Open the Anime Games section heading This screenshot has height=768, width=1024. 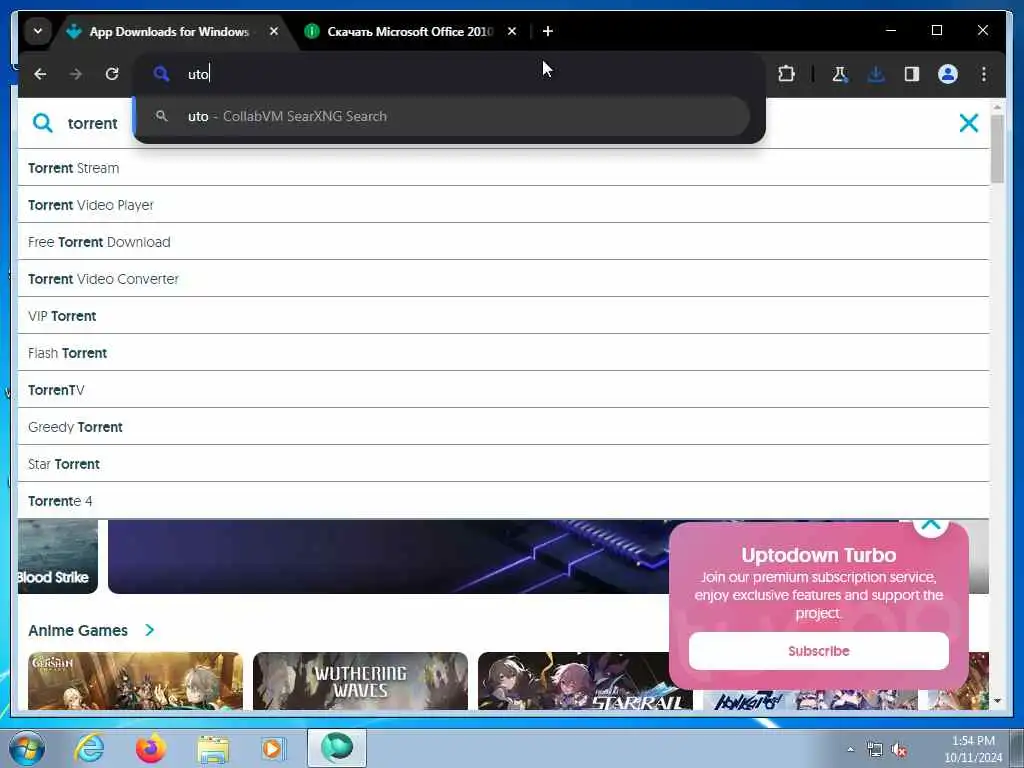pyautogui.click(x=78, y=630)
